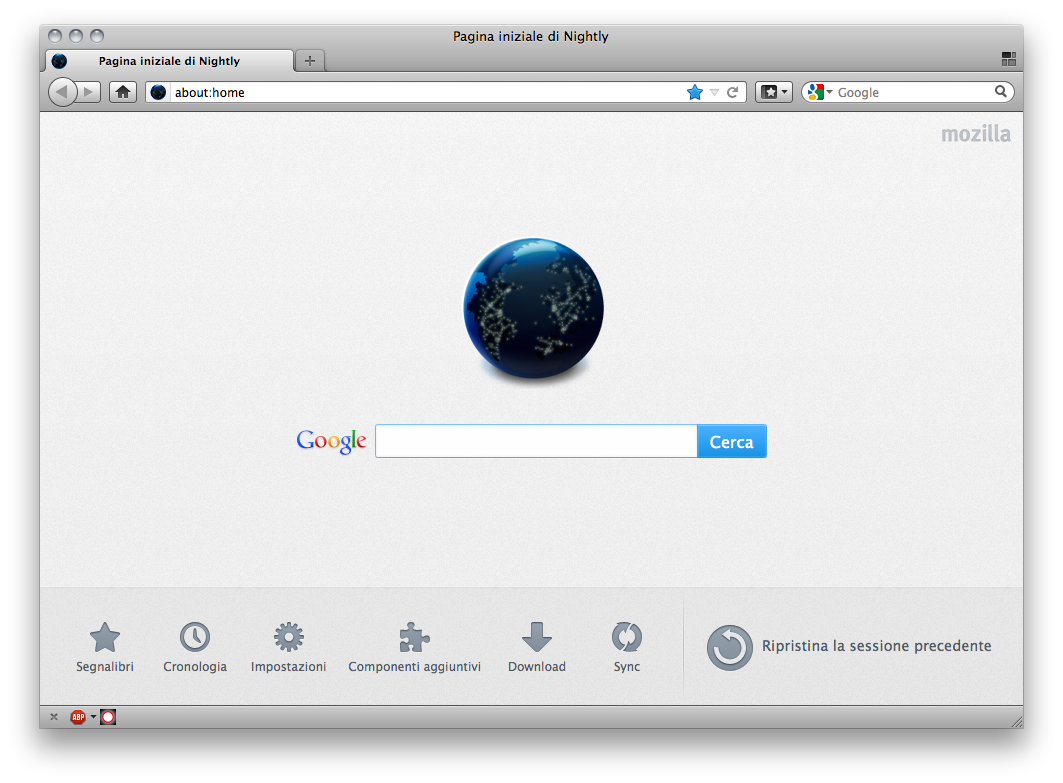Click the window resize grip corner
The height and width of the screenshot is (783, 1063).
pos(1016,721)
